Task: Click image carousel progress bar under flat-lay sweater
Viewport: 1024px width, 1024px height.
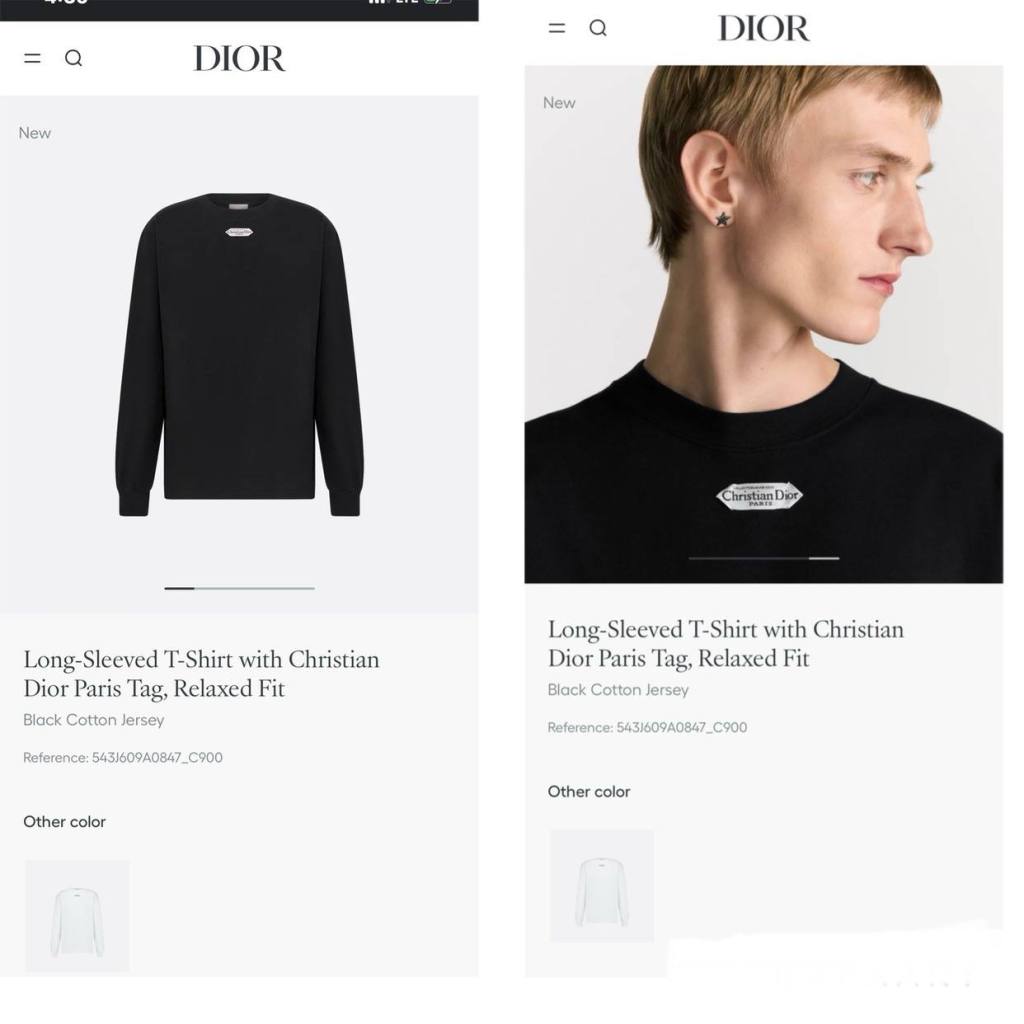Action: [239, 588]
